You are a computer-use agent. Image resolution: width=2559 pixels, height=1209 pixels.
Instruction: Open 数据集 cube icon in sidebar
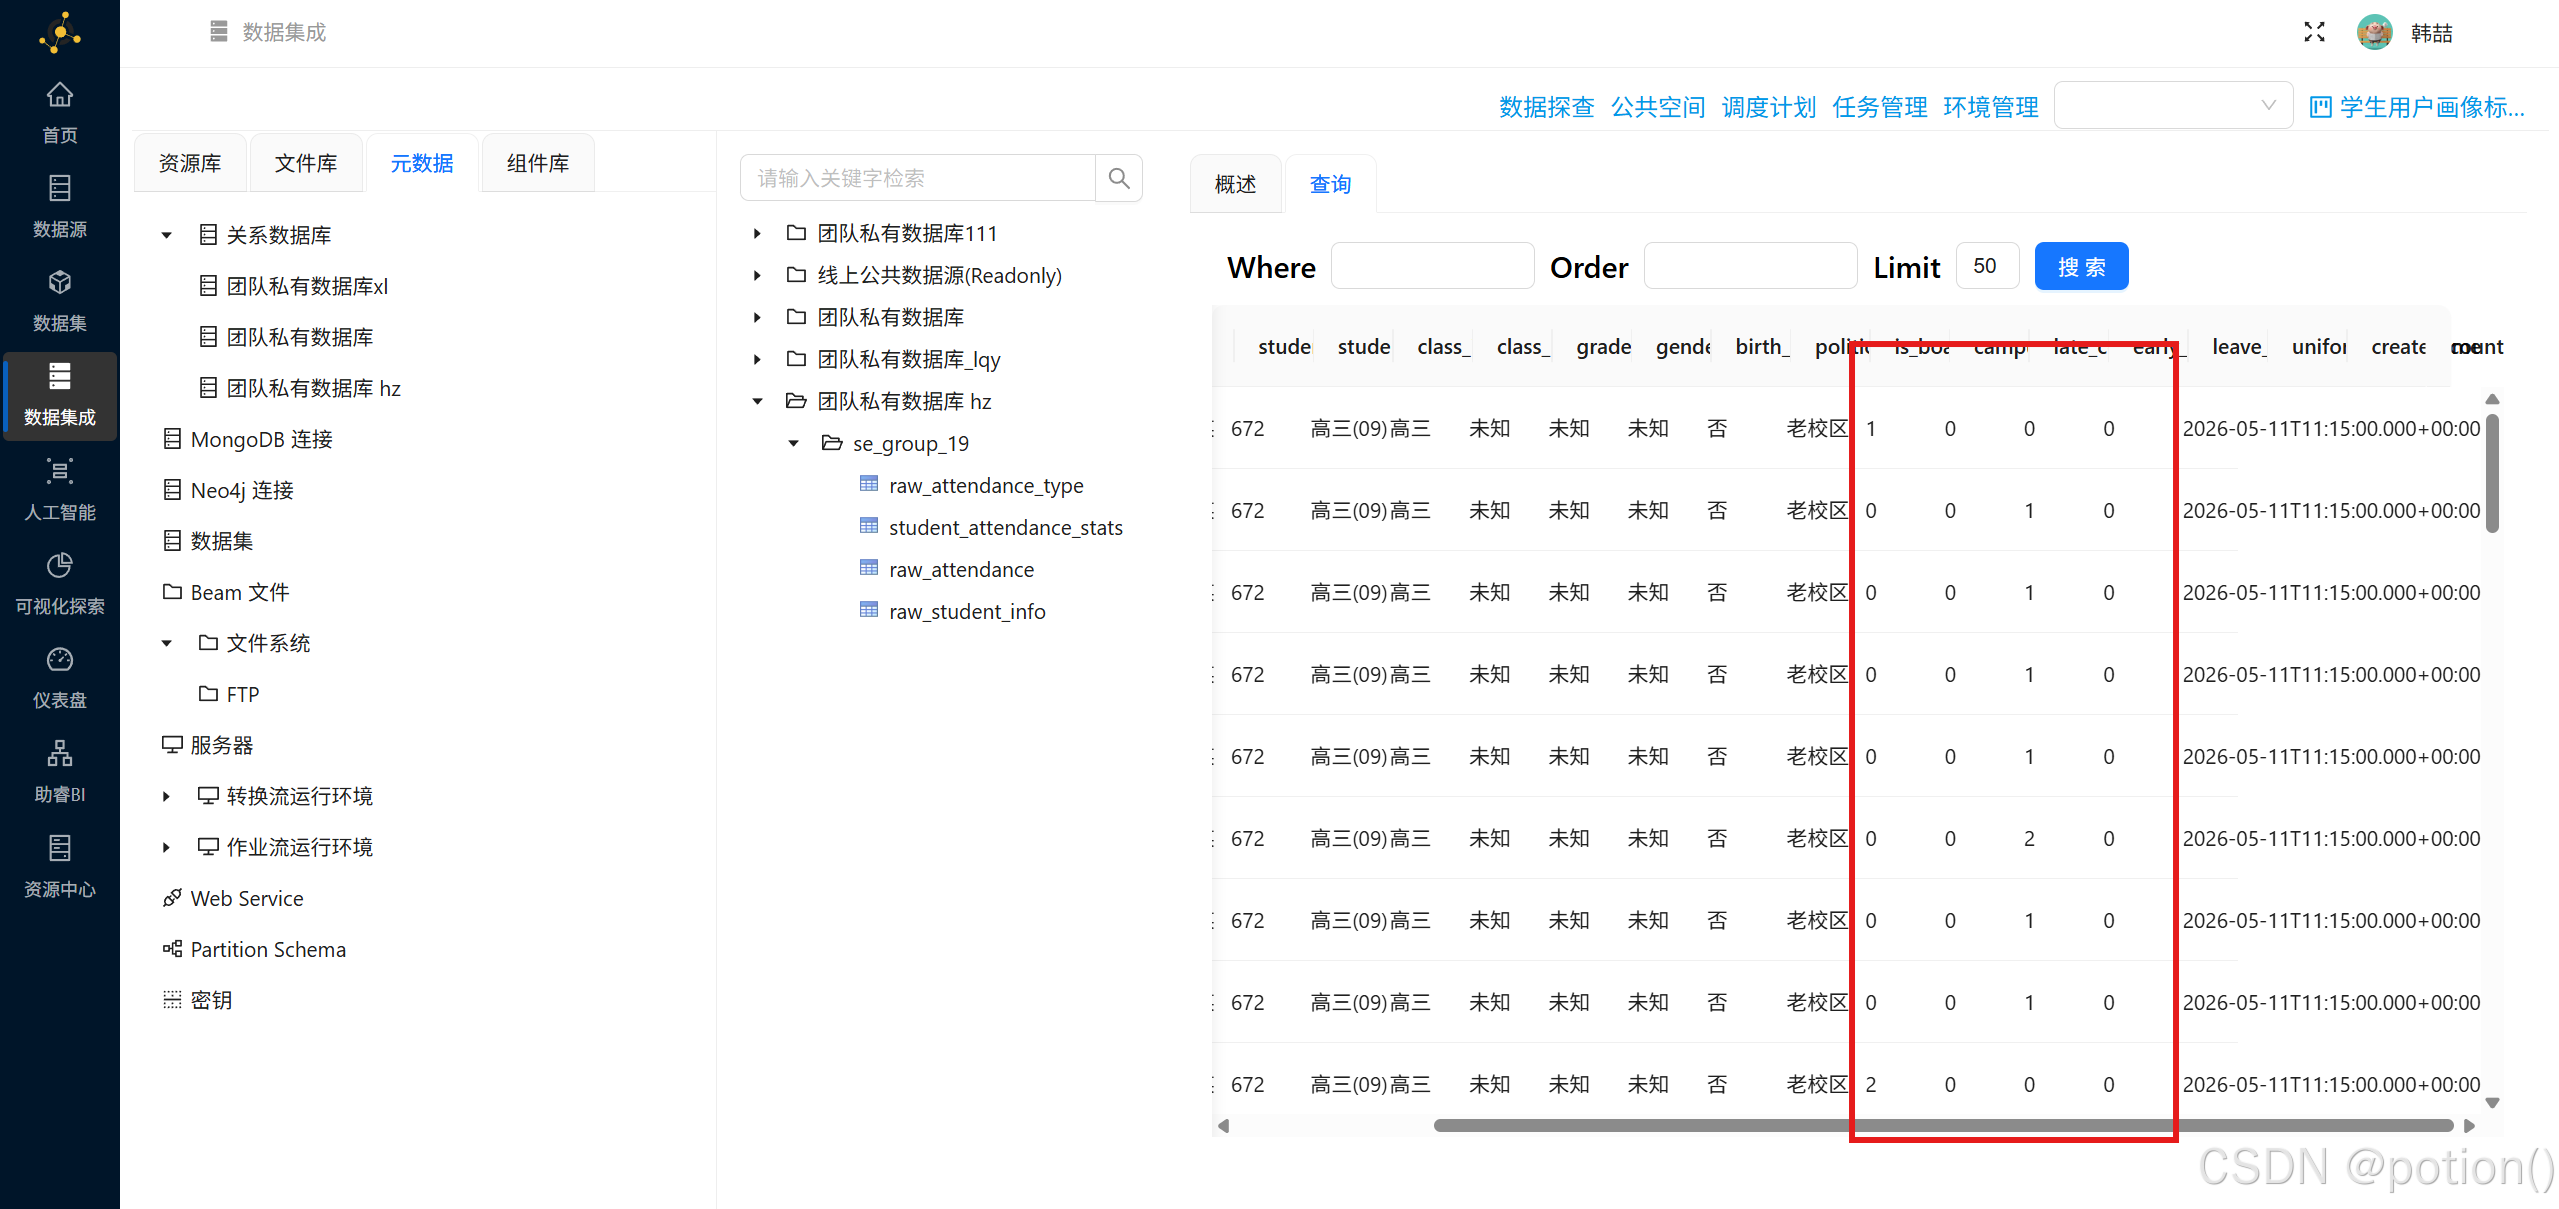(x=59, y=282)
